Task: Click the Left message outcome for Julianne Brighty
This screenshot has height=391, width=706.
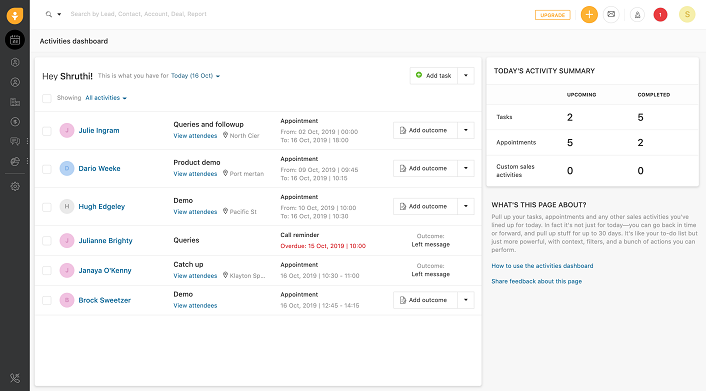Action: (430, 244)
